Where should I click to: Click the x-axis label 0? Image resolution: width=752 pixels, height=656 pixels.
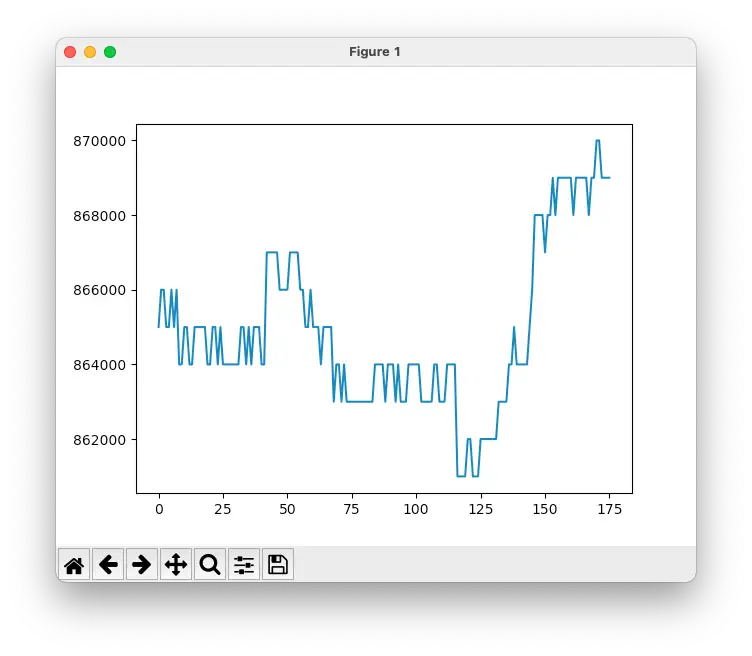pyautogui.click(x=159, y=509)
